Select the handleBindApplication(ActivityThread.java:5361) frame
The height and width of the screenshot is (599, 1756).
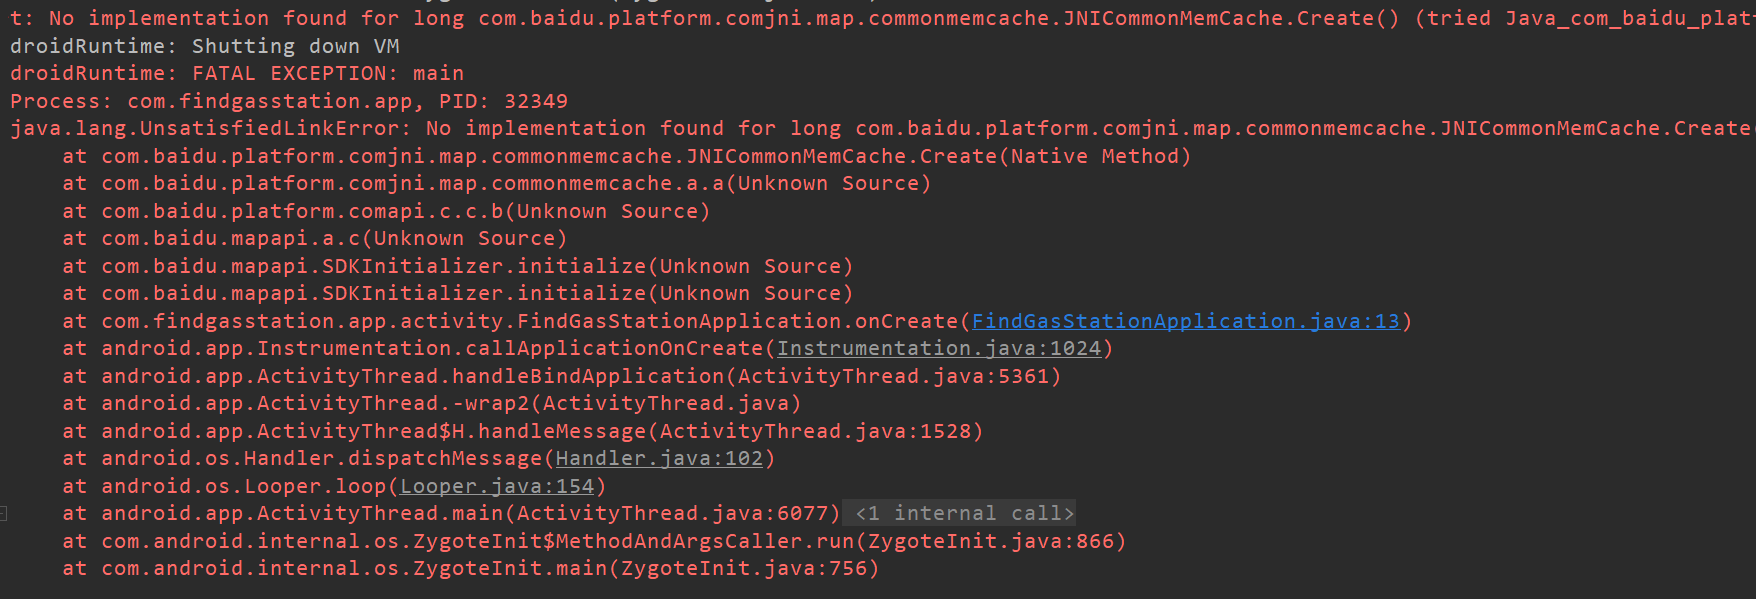[562, 376]
